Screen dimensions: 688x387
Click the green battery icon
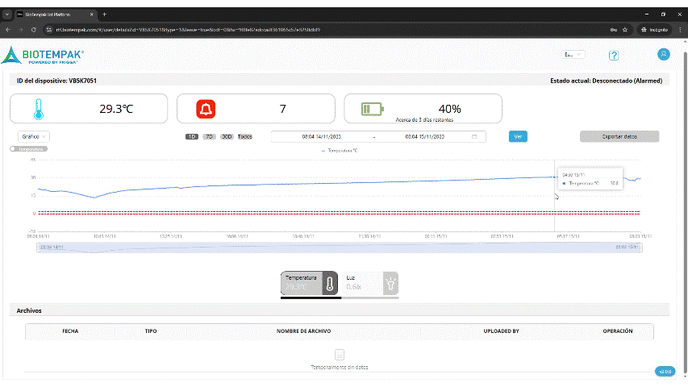click(x=372, y=109)
